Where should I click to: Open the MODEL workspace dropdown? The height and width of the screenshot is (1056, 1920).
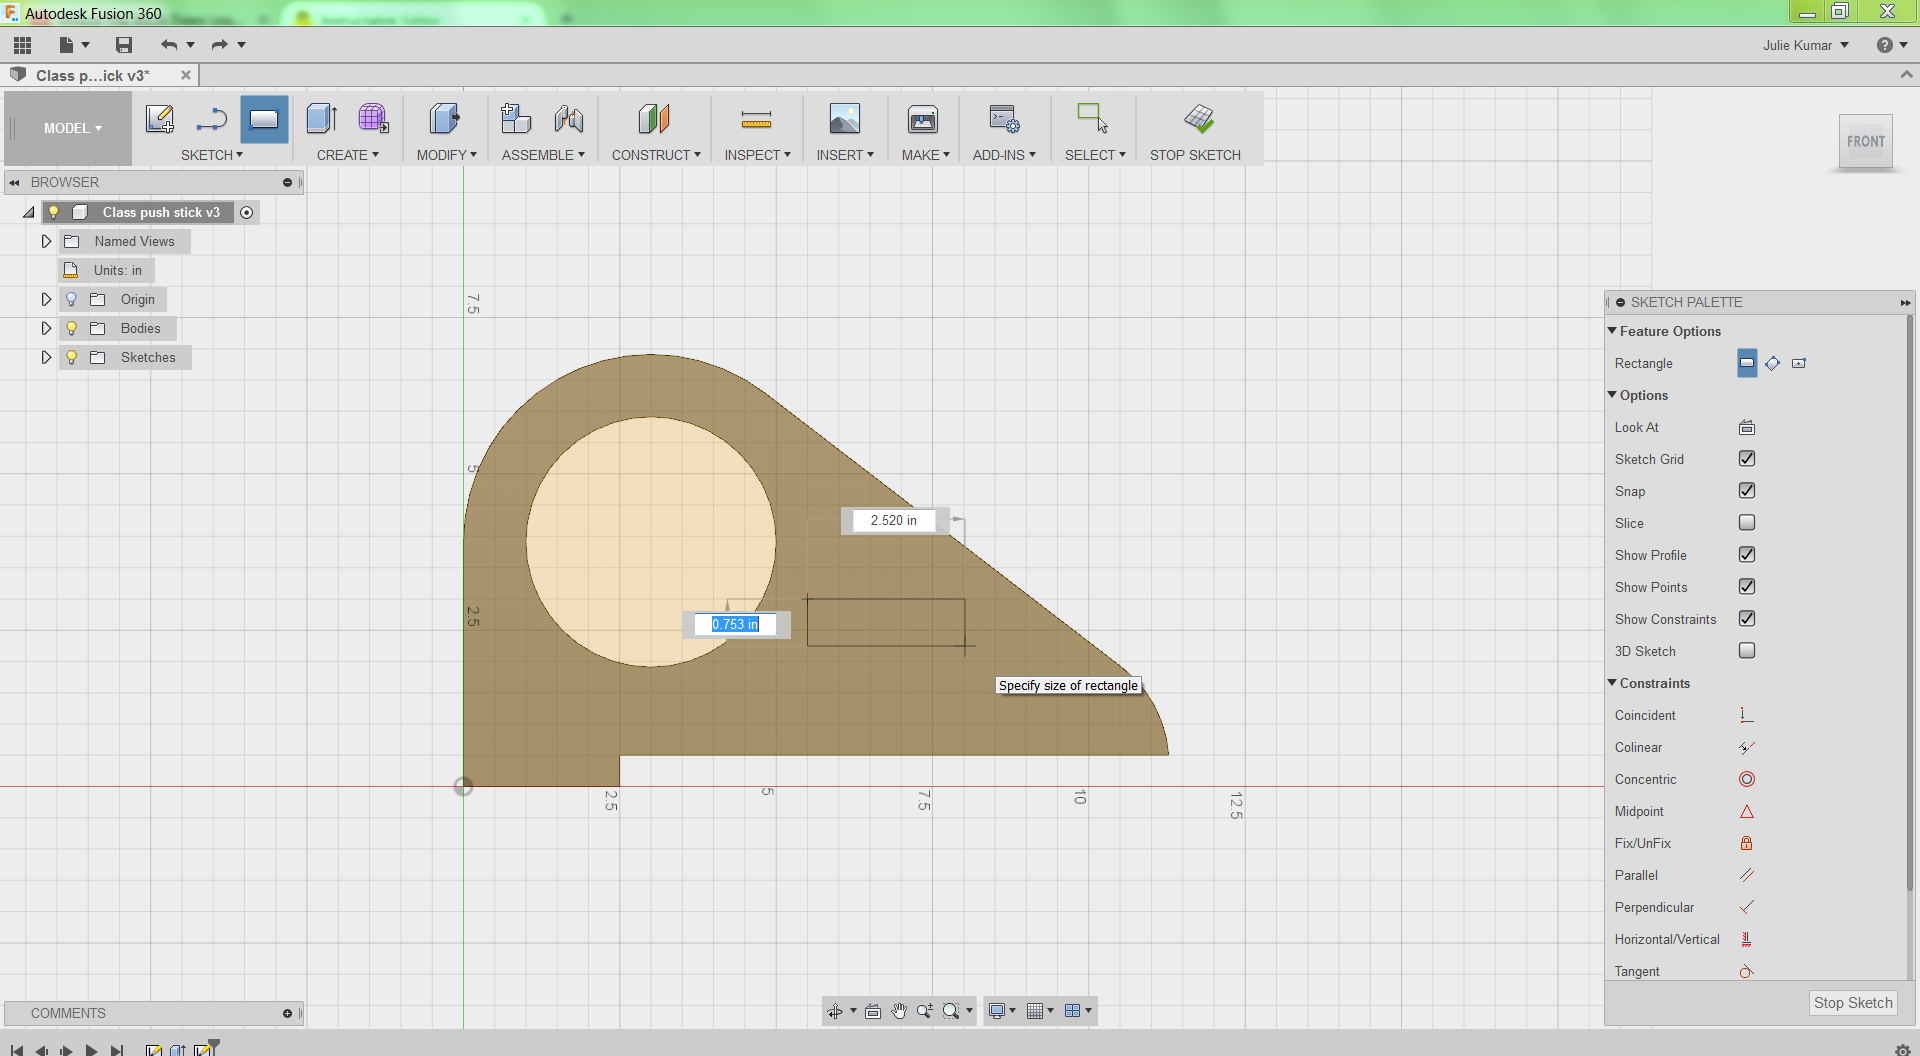(x=72, y=128)
